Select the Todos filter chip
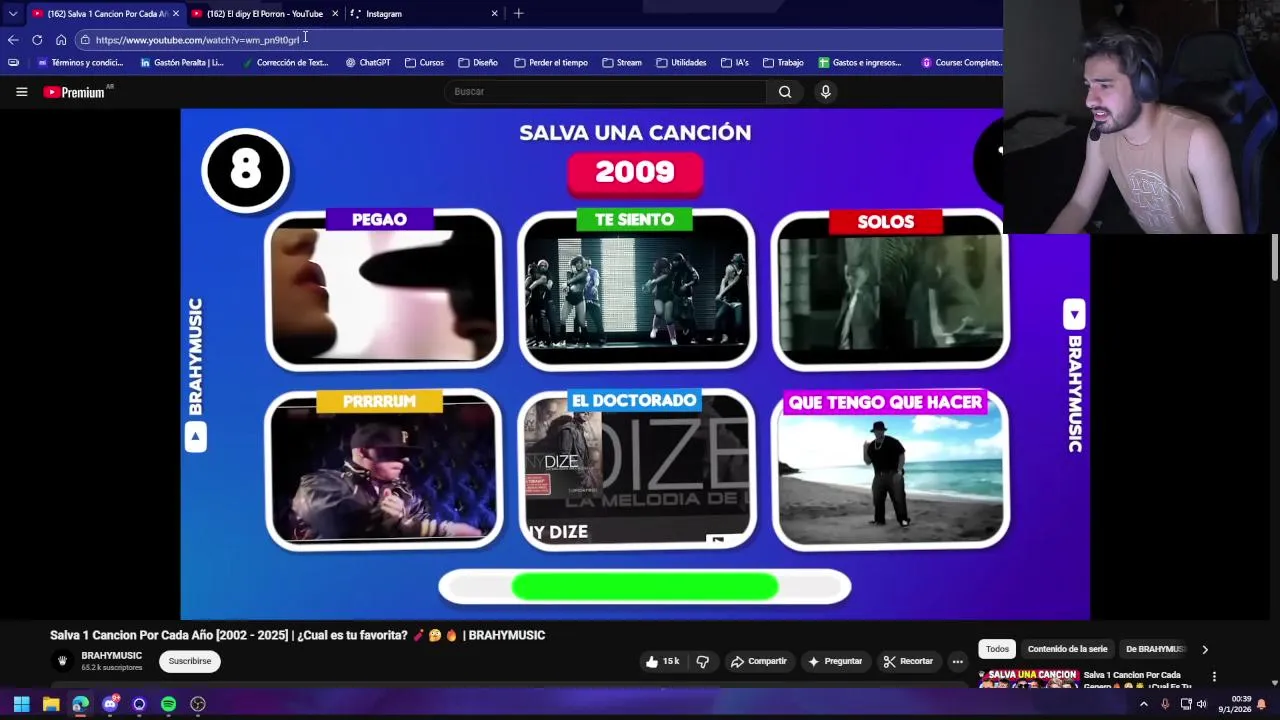The height and width of the screenshot is (720, 1280). coord(997,649)
